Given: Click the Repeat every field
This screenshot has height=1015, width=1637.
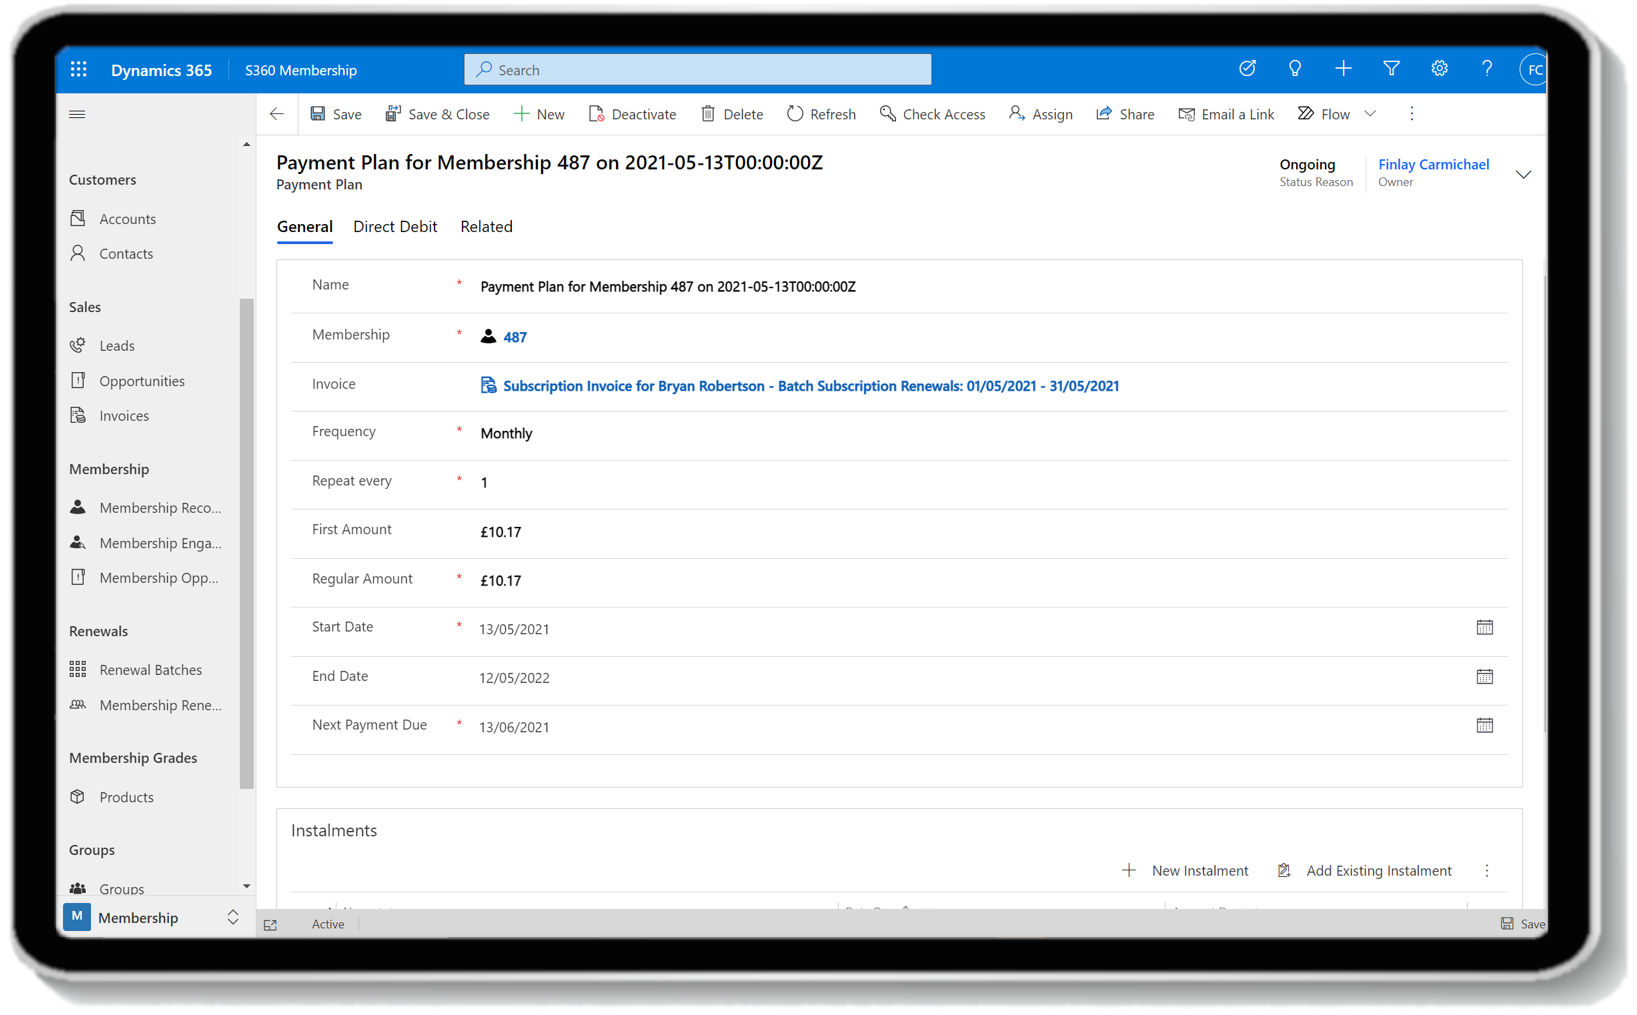Looking at the screenshot, I should 990,482.
